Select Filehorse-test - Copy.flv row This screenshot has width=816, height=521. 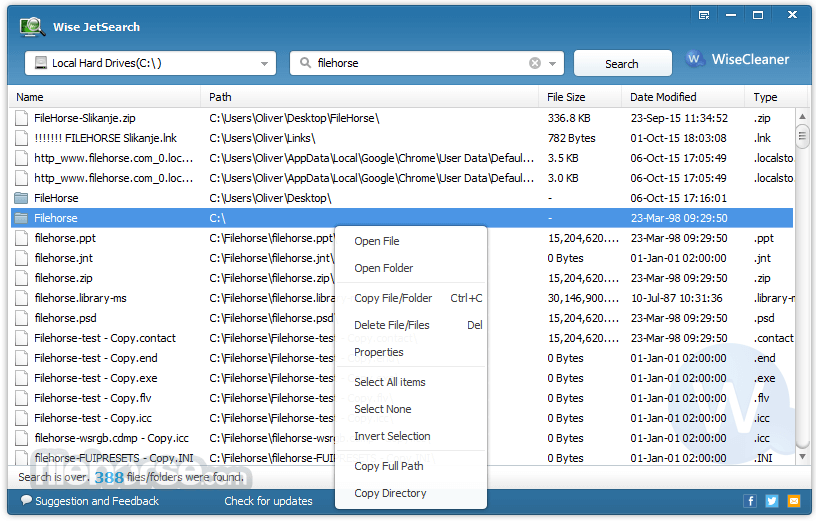tap(402, 398)
